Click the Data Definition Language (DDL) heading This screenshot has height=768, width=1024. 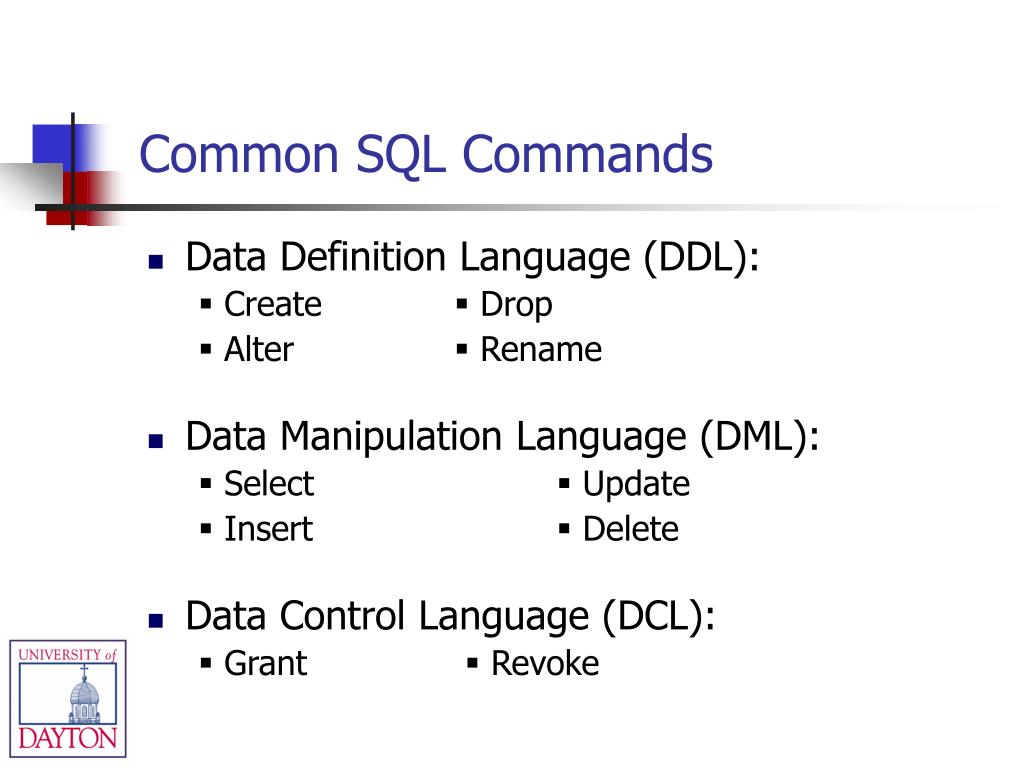click(473, 257)
